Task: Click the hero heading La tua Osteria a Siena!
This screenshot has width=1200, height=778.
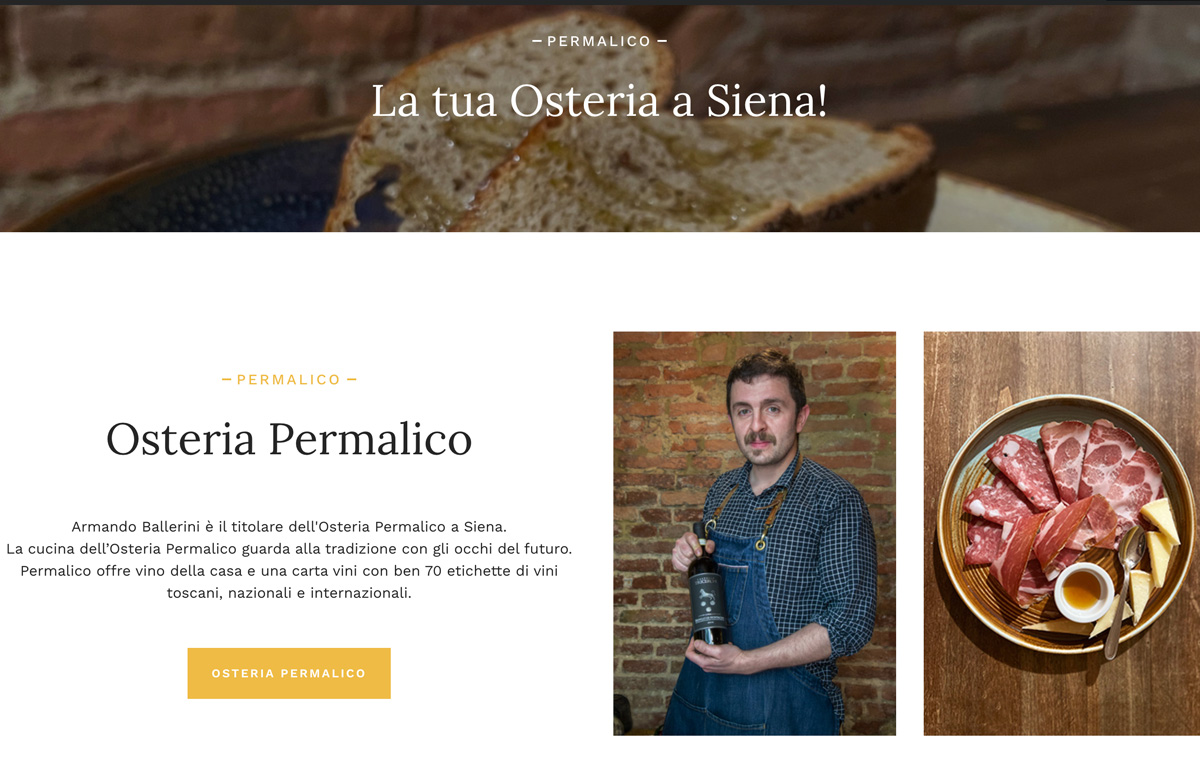Action: [600, 101]
